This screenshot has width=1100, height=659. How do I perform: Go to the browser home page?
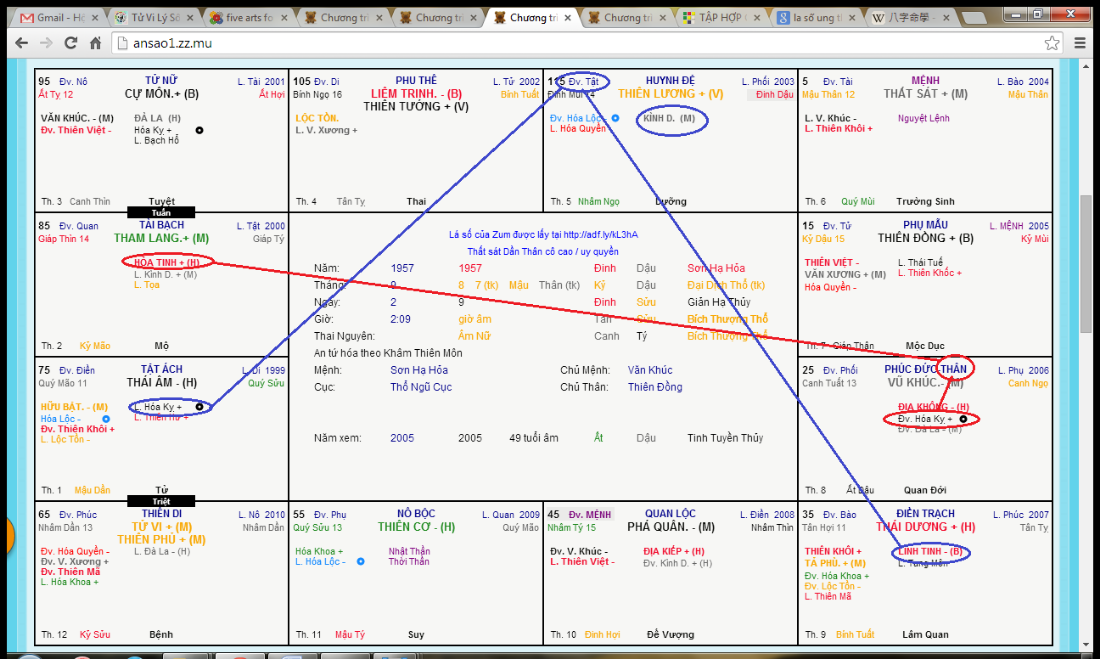tap(95, 43)
